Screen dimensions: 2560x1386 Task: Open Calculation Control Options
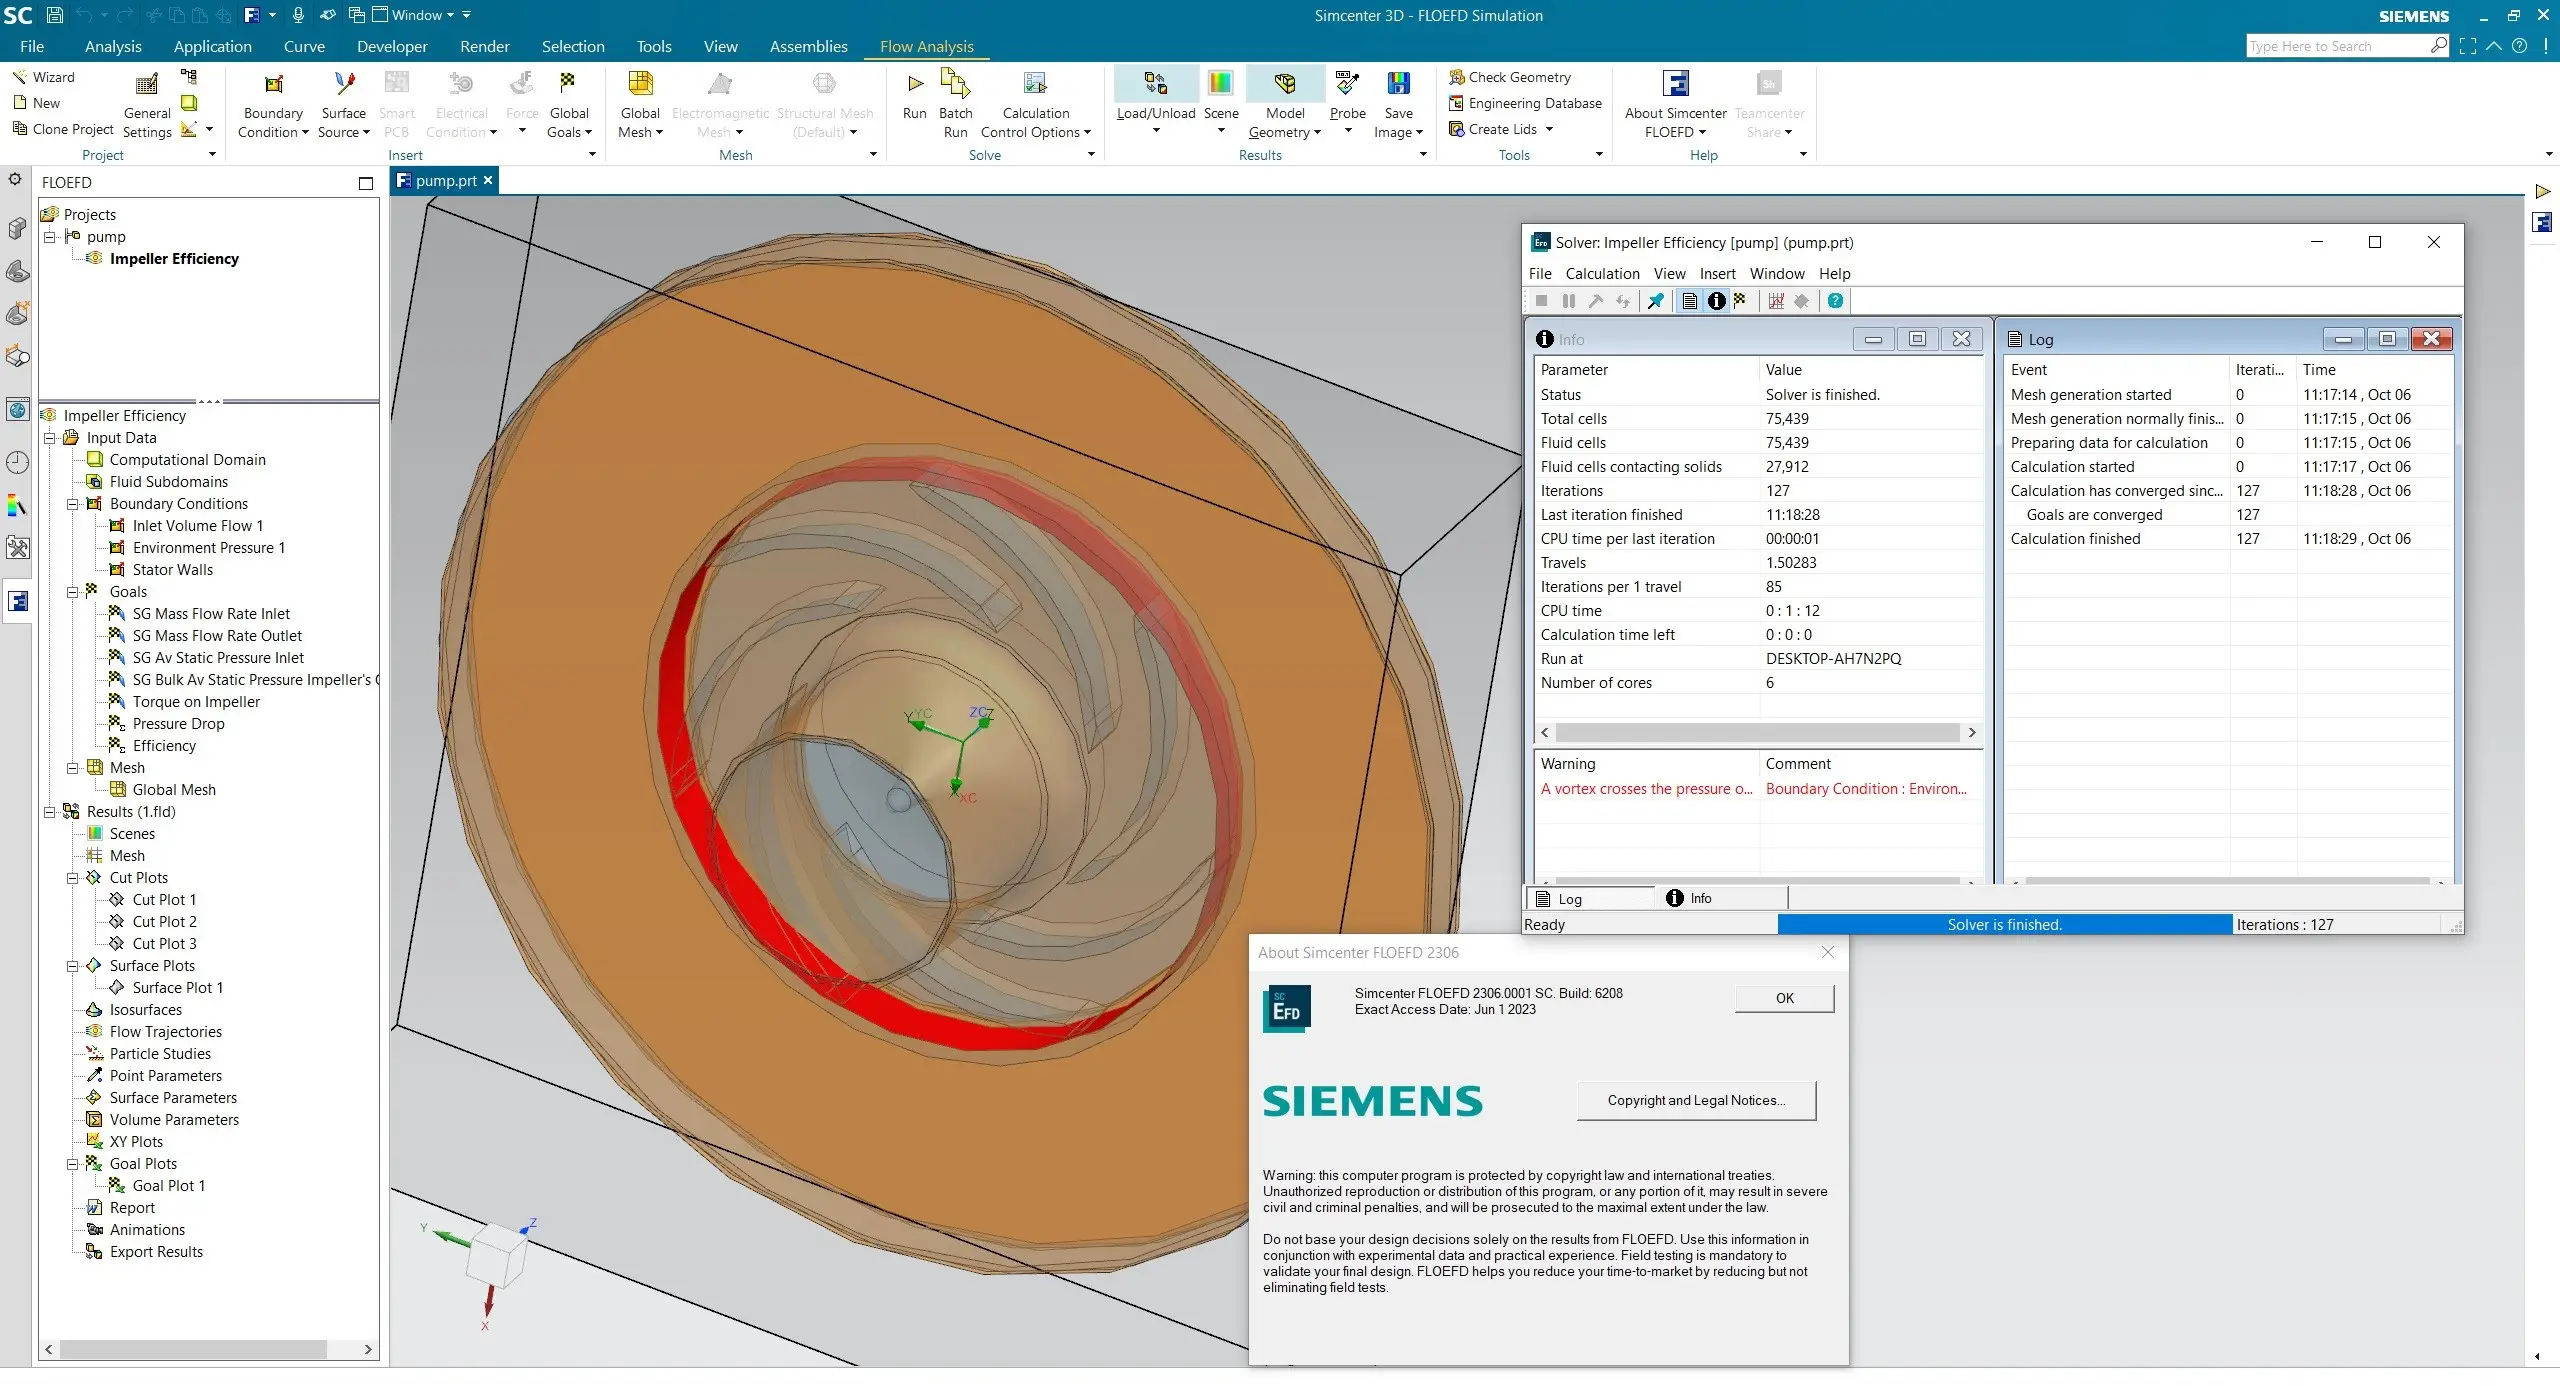[1035, 104]
